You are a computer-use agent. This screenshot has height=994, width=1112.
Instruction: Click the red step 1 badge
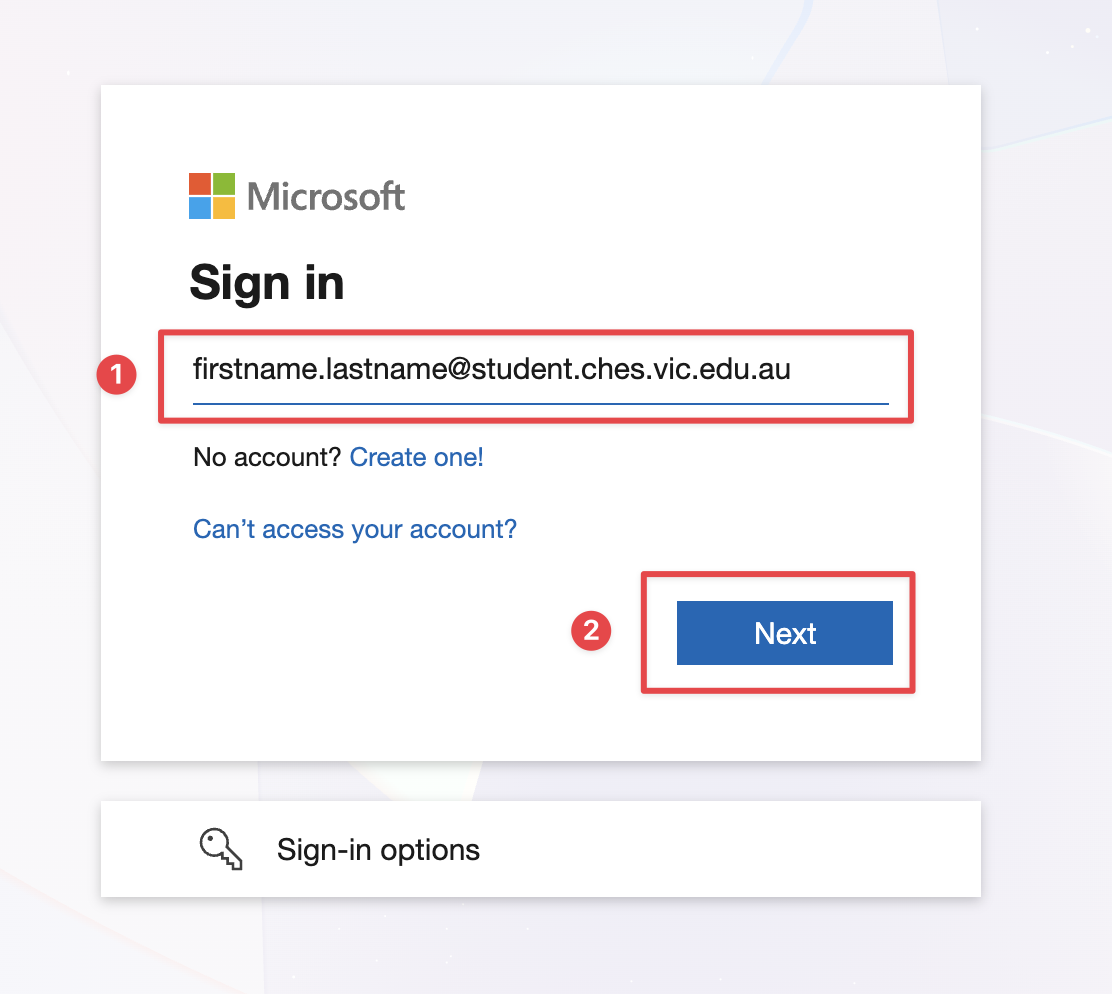click(116, 375)
